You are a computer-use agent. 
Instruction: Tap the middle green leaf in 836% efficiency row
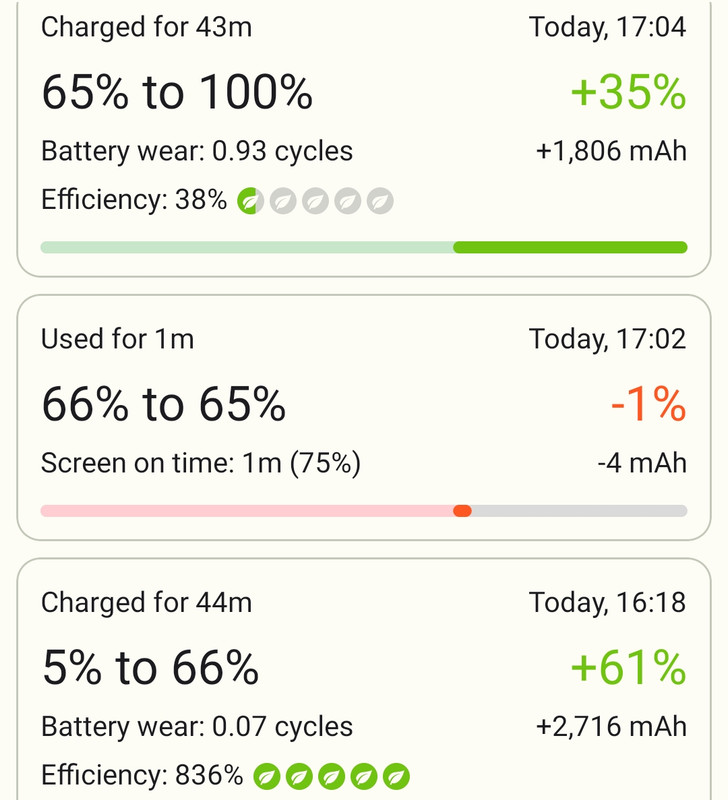[332, 777]
